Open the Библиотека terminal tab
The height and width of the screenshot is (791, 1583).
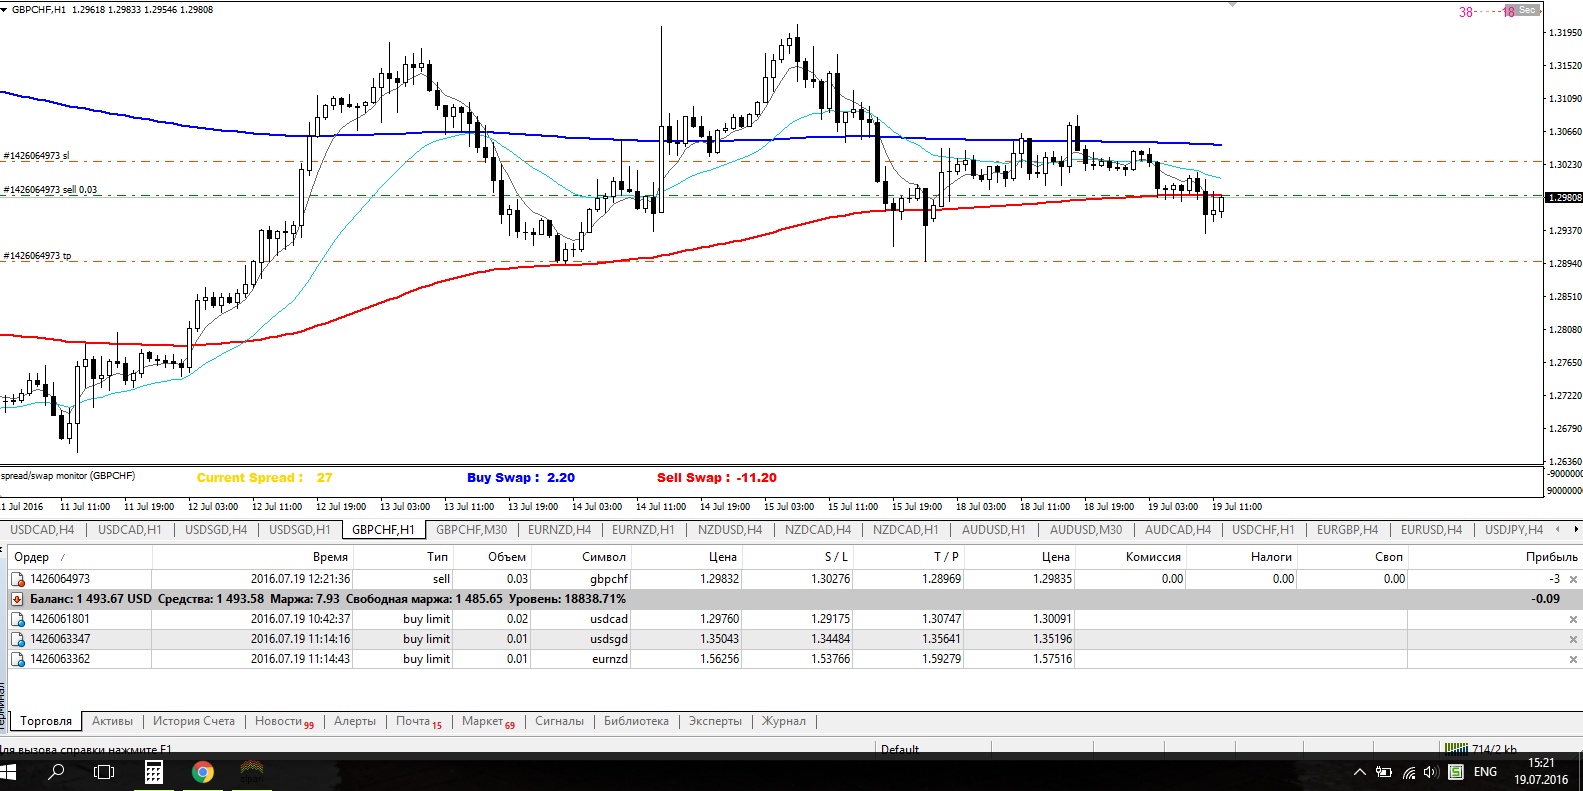click(x=636, y=721)
